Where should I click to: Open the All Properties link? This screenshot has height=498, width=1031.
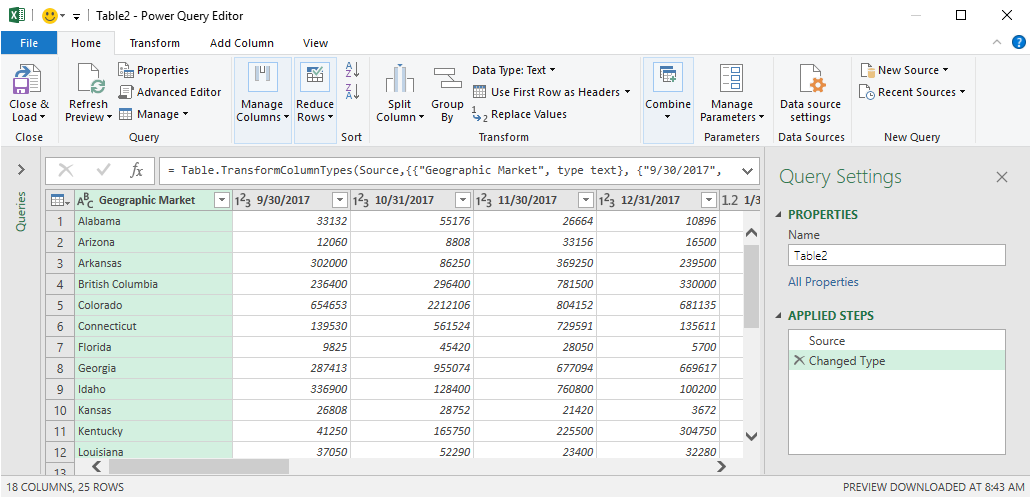pos(823,282)
